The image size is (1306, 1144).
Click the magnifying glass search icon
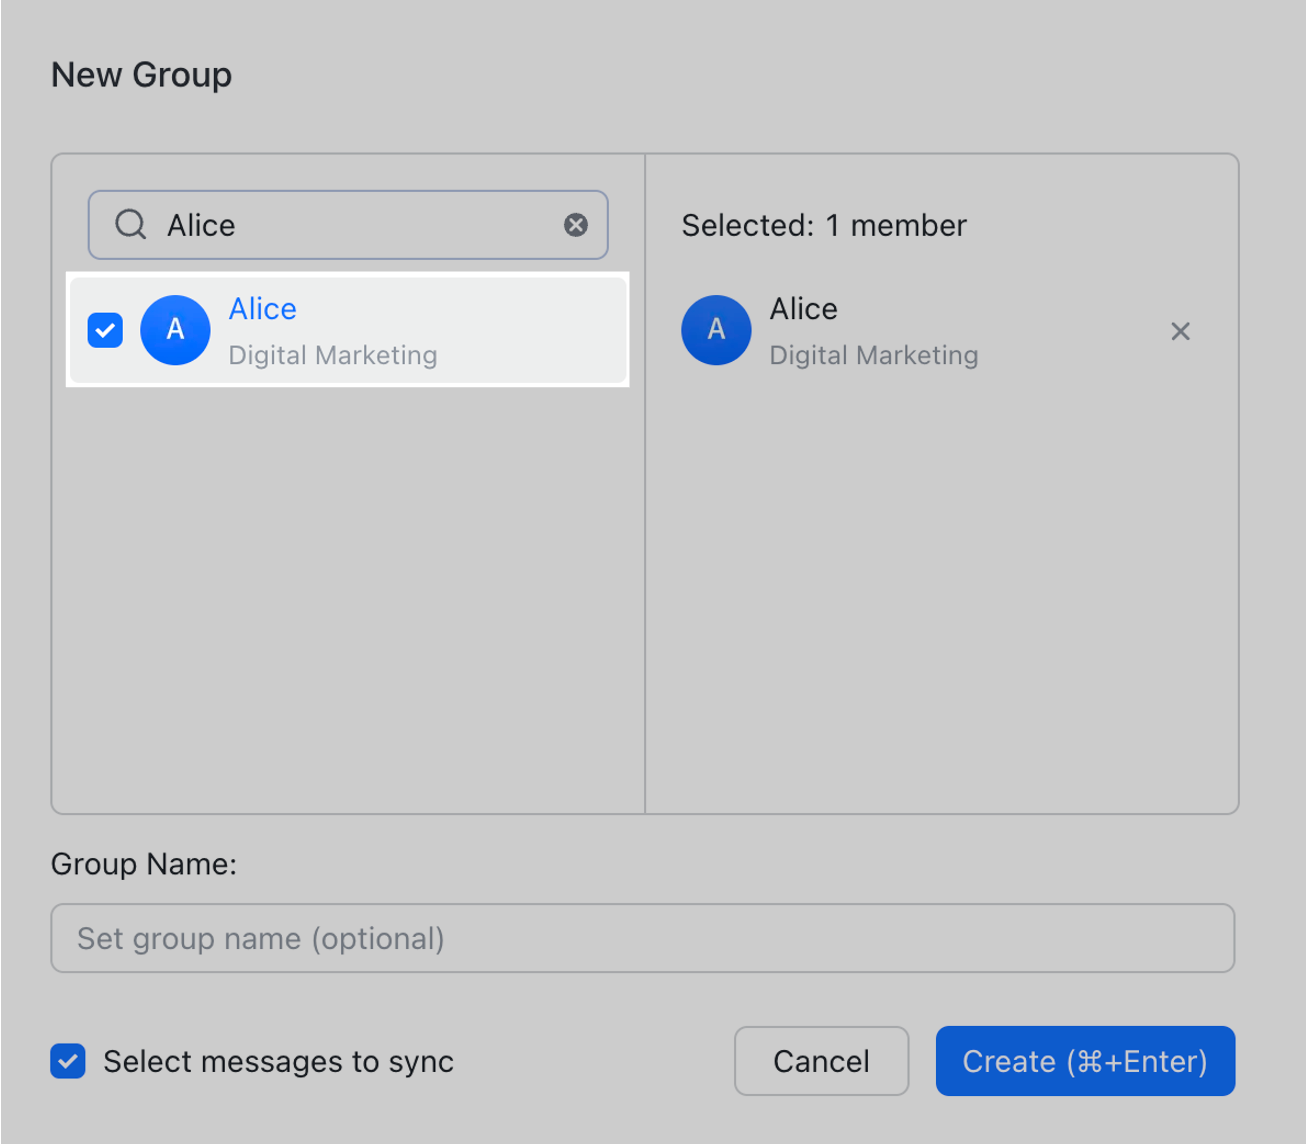[x=130, y=225]
